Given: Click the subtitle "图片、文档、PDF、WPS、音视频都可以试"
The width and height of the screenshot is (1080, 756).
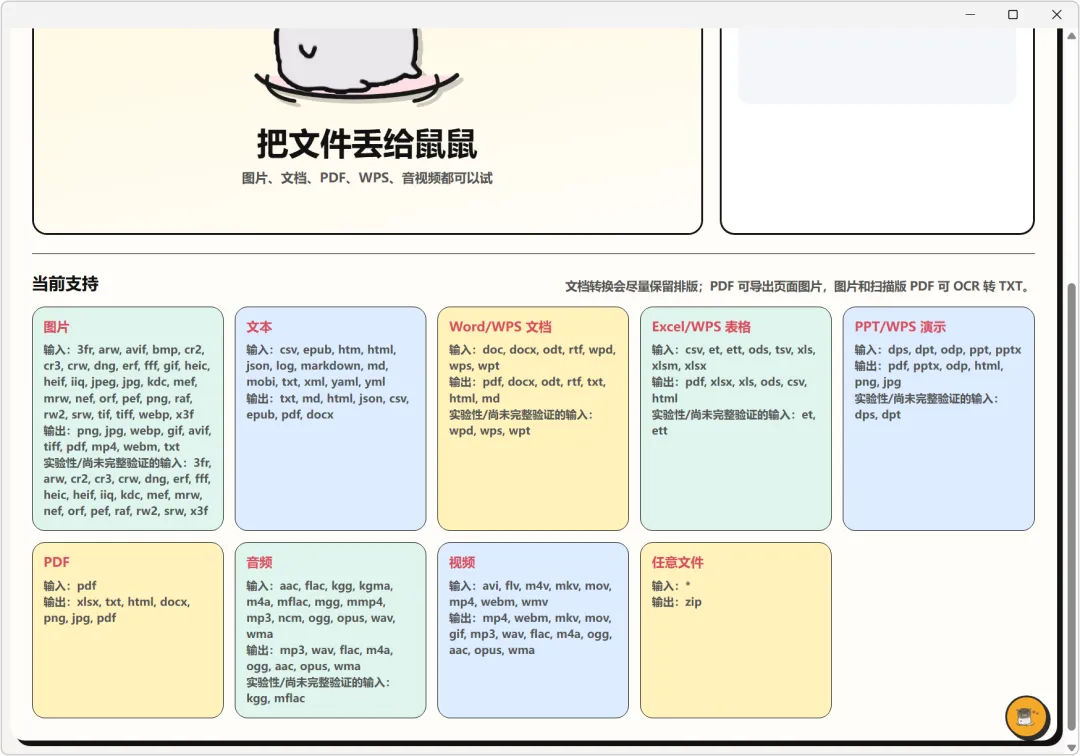Looking at the screenshot, I should click(x=367, y=178).
